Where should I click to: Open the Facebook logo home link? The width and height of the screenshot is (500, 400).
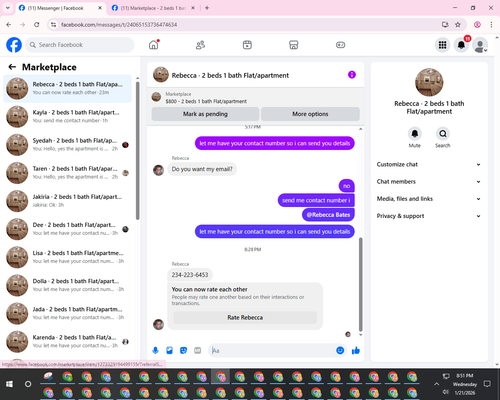tap(14, 45)
